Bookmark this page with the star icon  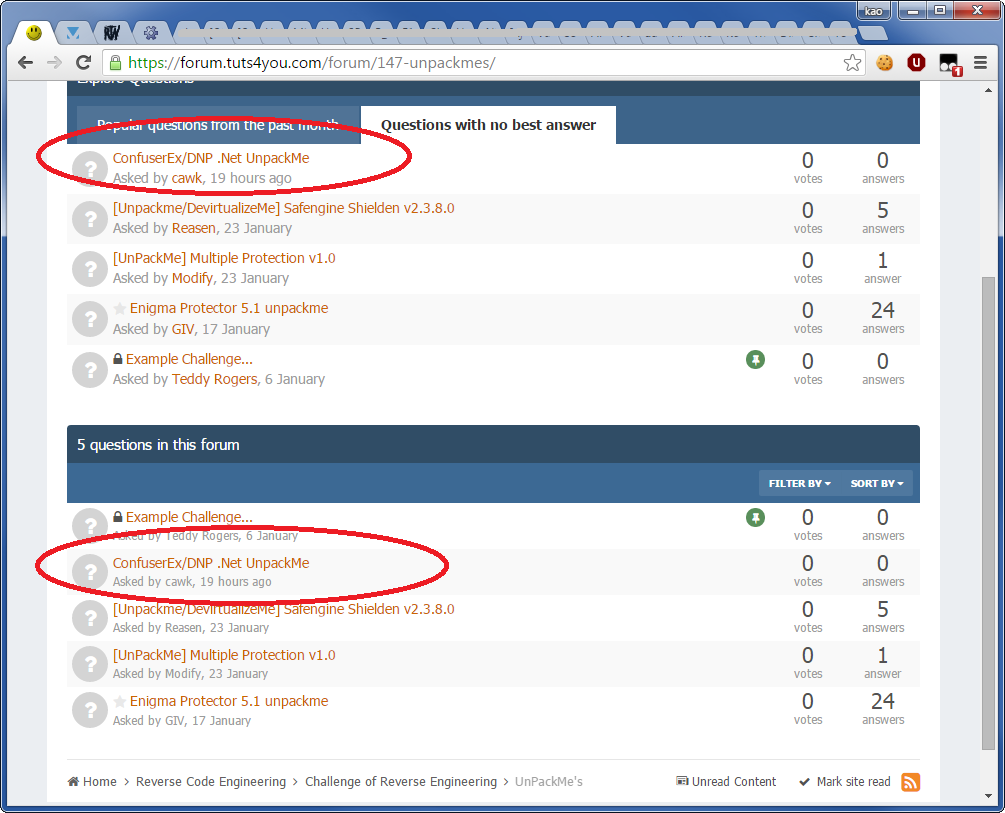pyautogui.click(x=852, y=63)
